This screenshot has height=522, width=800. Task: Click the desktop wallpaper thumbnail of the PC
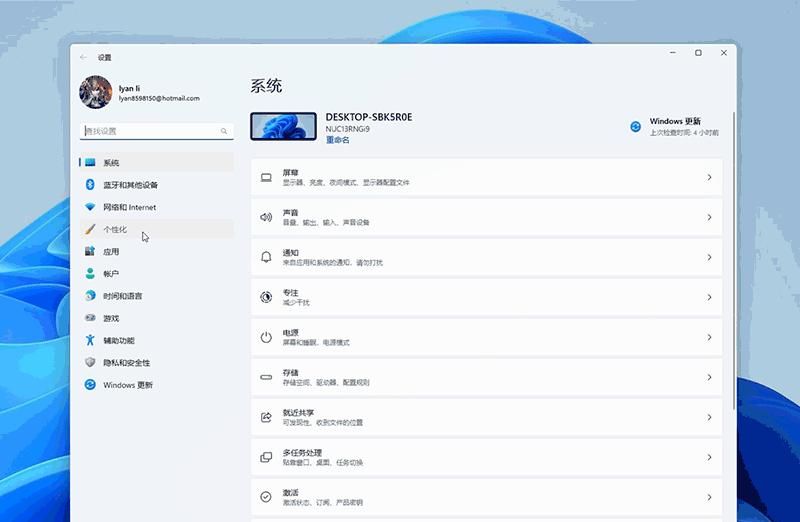(x=283, y=127)
